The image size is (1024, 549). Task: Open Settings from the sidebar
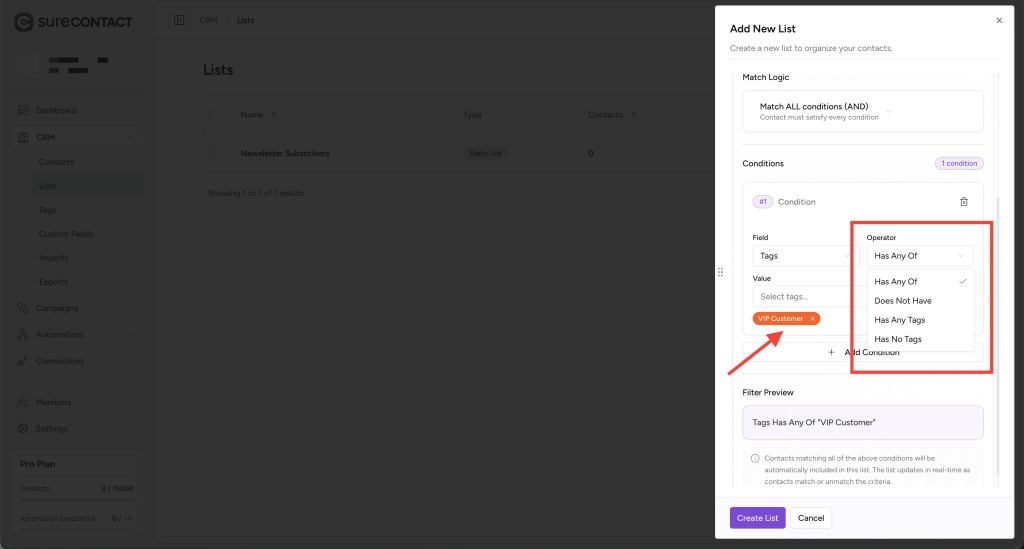(51, 428)
